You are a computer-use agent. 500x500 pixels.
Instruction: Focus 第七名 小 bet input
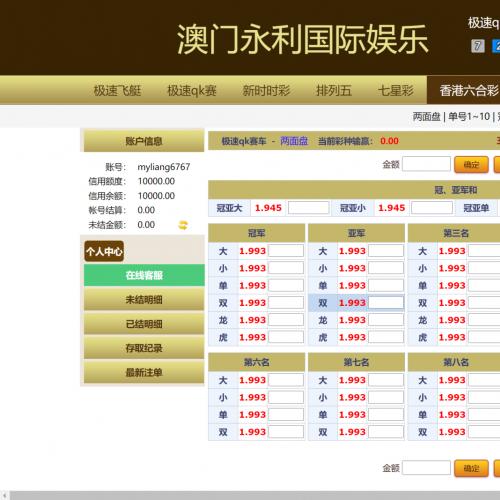tap(386, 397)
